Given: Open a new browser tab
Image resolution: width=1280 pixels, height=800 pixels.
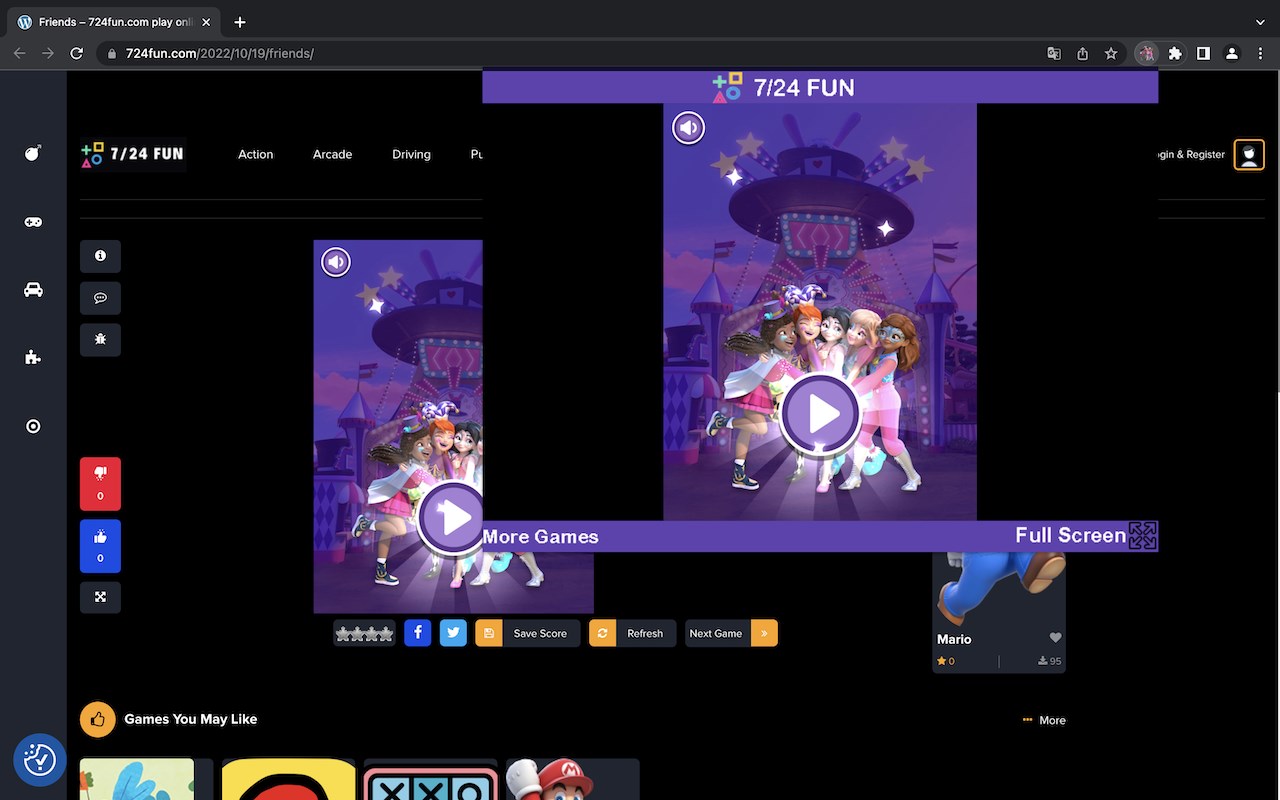Looking at the screenshot, I should click(x=240, y=22).
